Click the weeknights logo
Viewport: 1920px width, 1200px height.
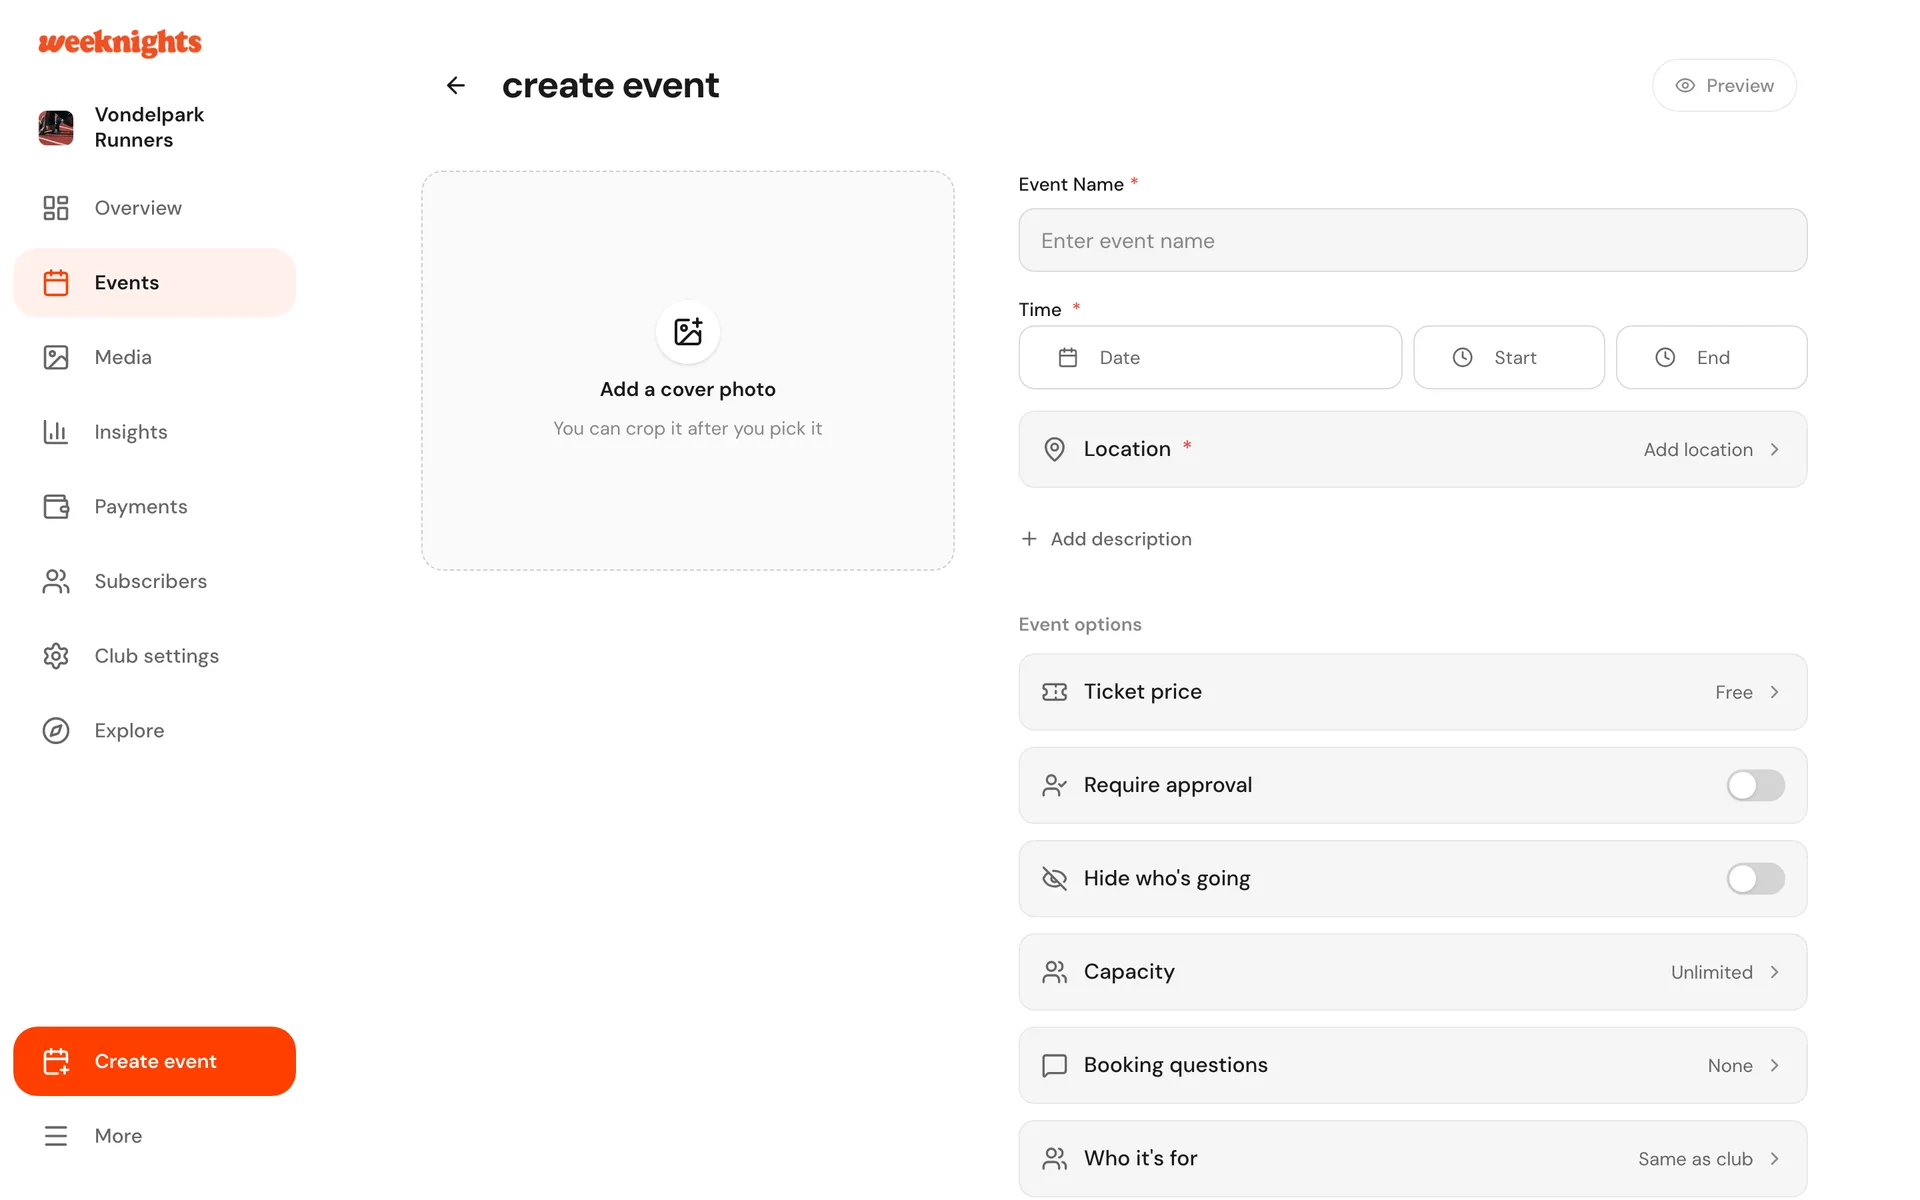point(120,43)
